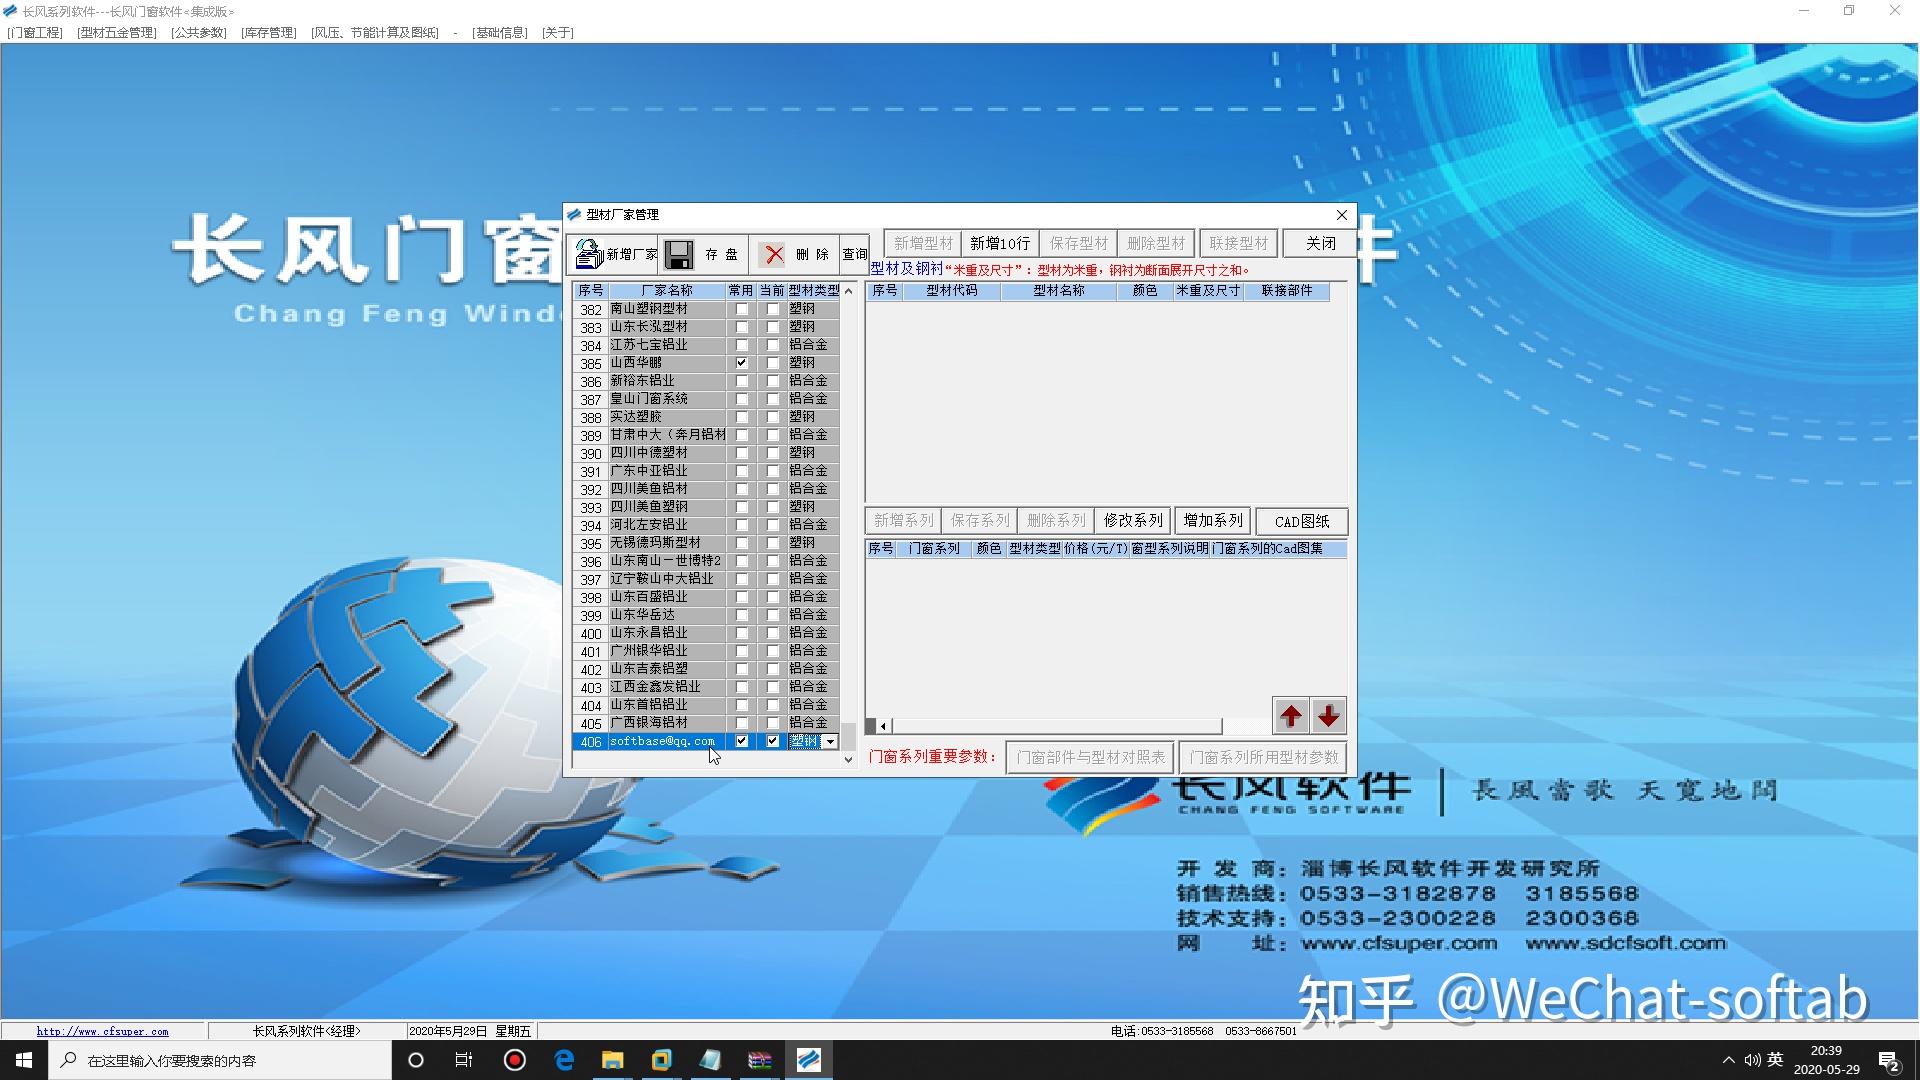Click the CAD图纸 button
The image size is (1920, 1080).
tap(1302, 521)
